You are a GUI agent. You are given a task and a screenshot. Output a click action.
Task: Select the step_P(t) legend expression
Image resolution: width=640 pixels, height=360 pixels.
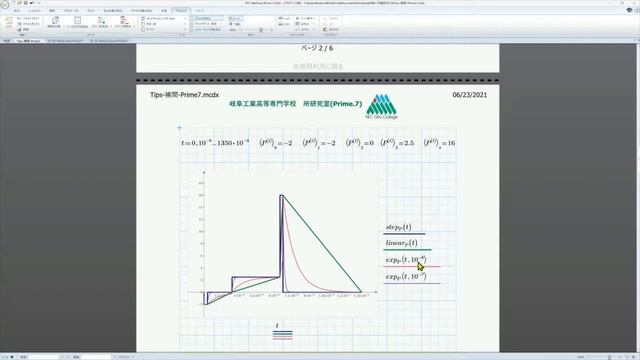pyautogui.click(x=398, y=227)
